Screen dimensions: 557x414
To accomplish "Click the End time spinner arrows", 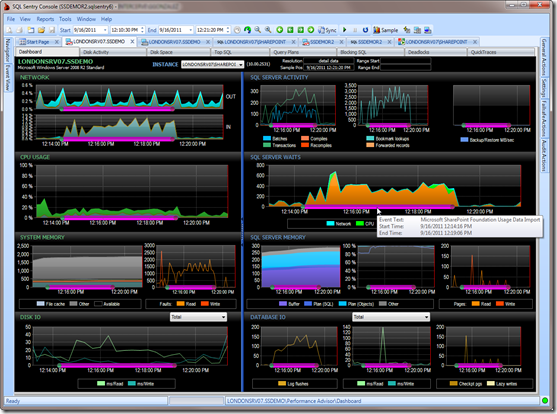I will point(228,30).
